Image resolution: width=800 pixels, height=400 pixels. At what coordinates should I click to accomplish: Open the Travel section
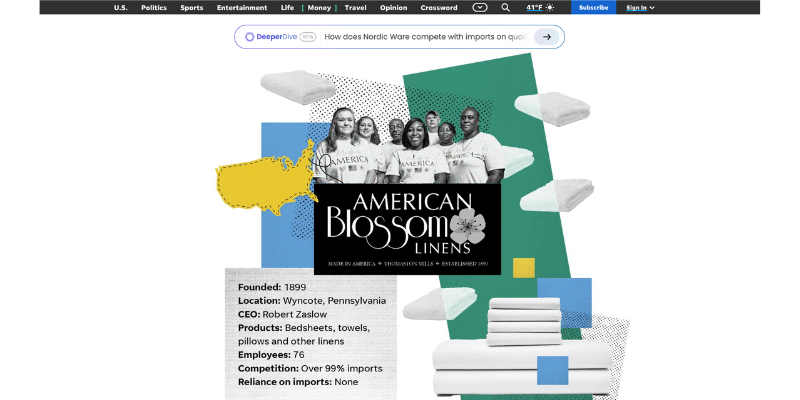pyautogui.click(x=354, y=7)
